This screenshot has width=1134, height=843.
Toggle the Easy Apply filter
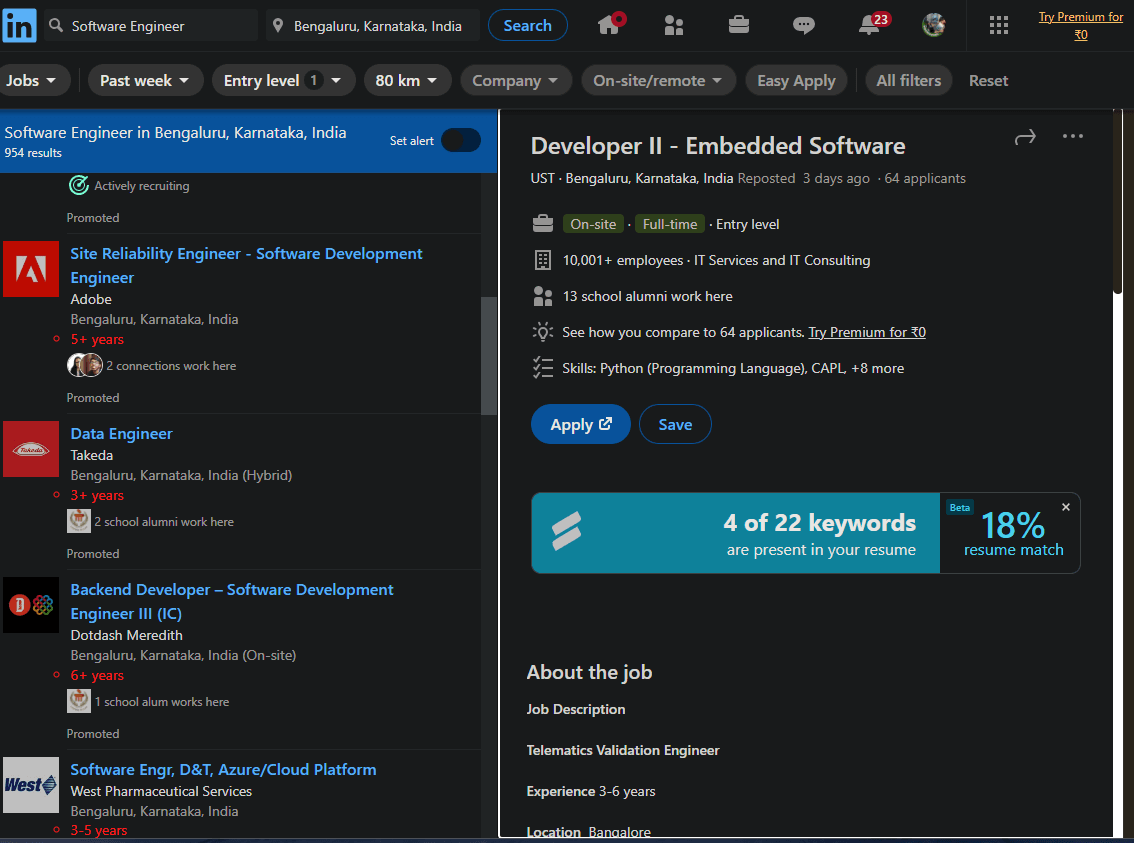796,81
